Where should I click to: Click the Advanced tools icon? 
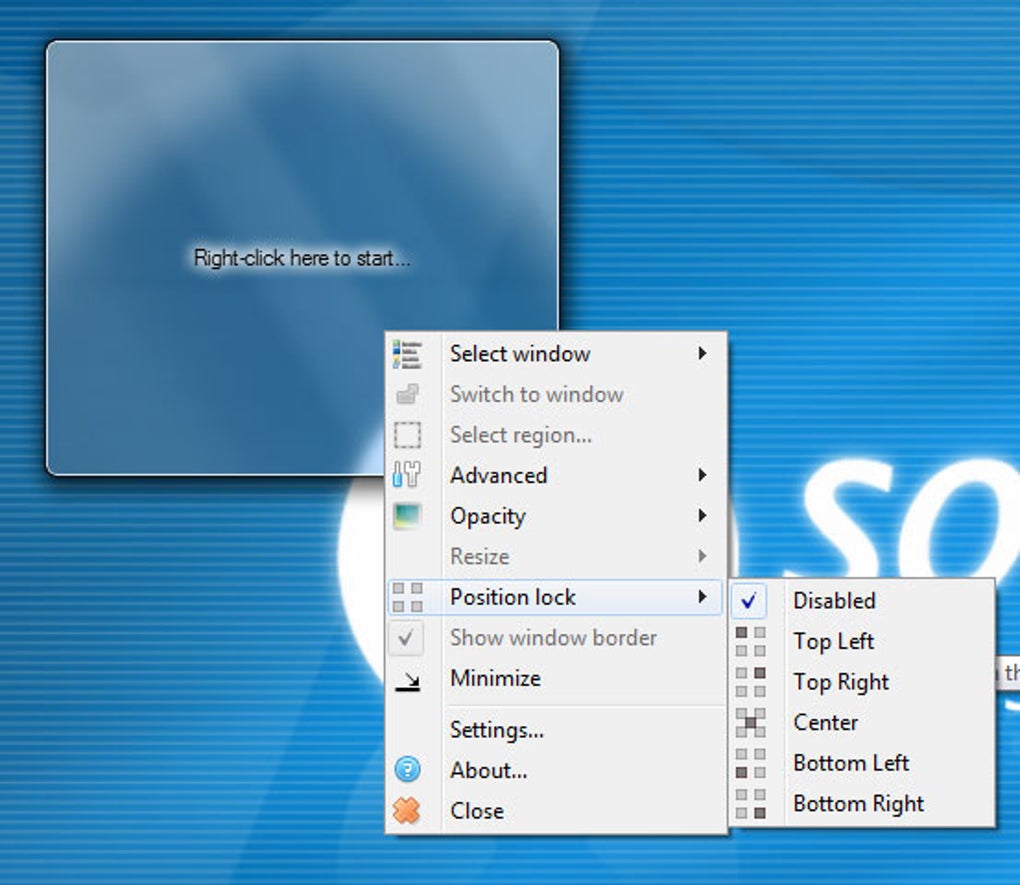pyautogui.click(x=407, y=476)
